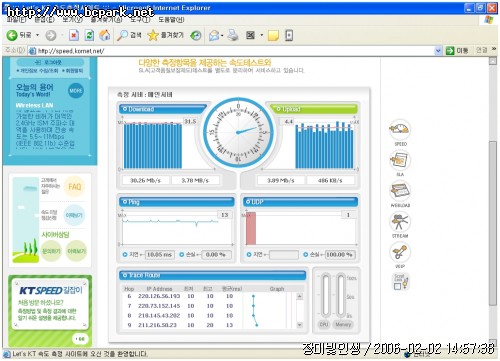500x361 pixels.
Task: Click the right green circle under 사이버상담
Action: [76, 251]
